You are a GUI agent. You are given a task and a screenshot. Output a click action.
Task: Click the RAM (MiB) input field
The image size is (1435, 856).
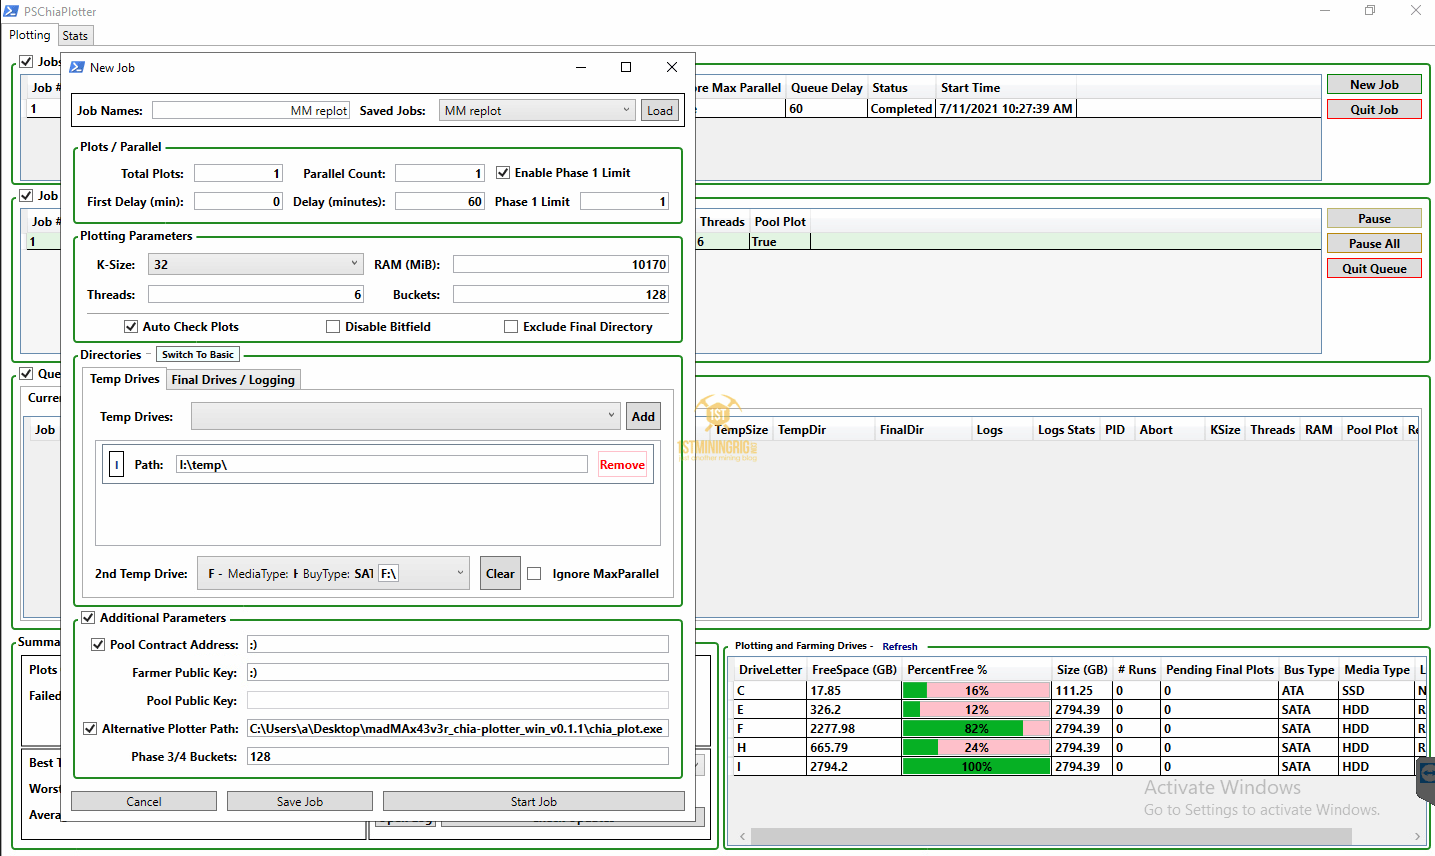click(561, 265)
